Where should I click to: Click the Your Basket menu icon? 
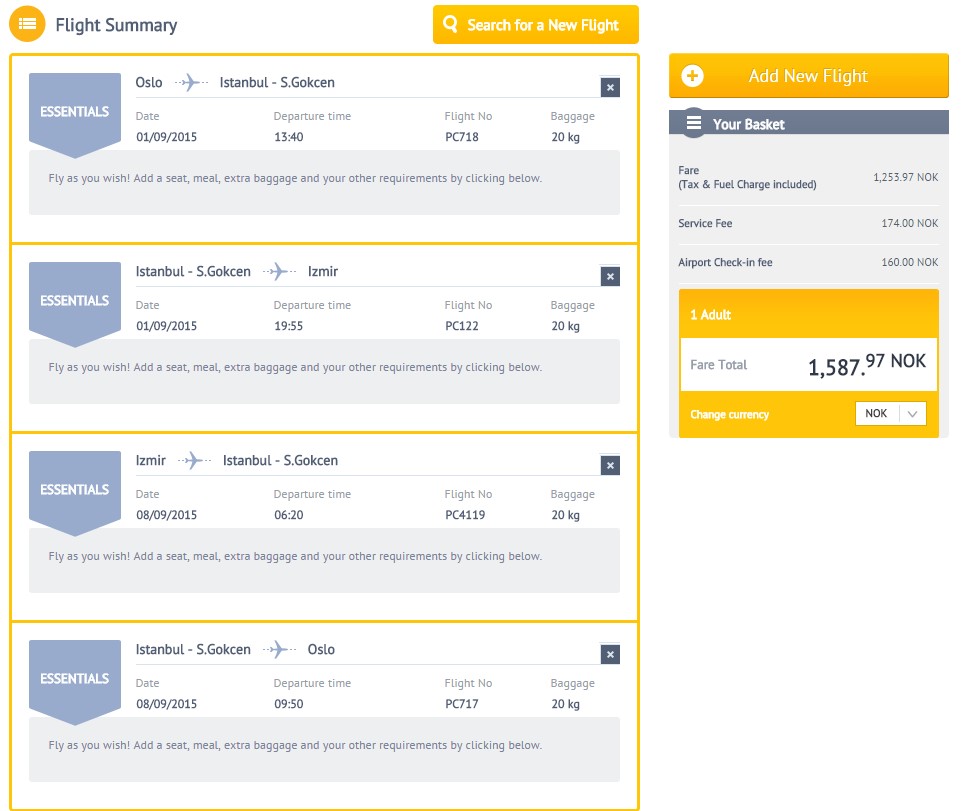point(693,123)
